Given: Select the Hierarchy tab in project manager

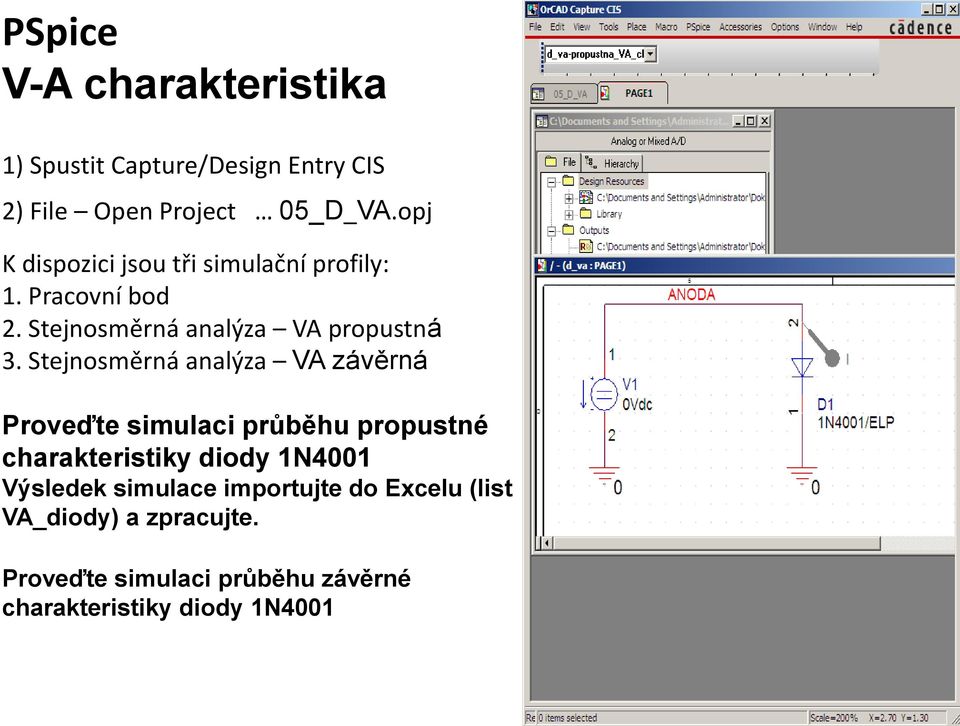Looking at the screenshot, I should pyautogui.click(x=612, y=163).
